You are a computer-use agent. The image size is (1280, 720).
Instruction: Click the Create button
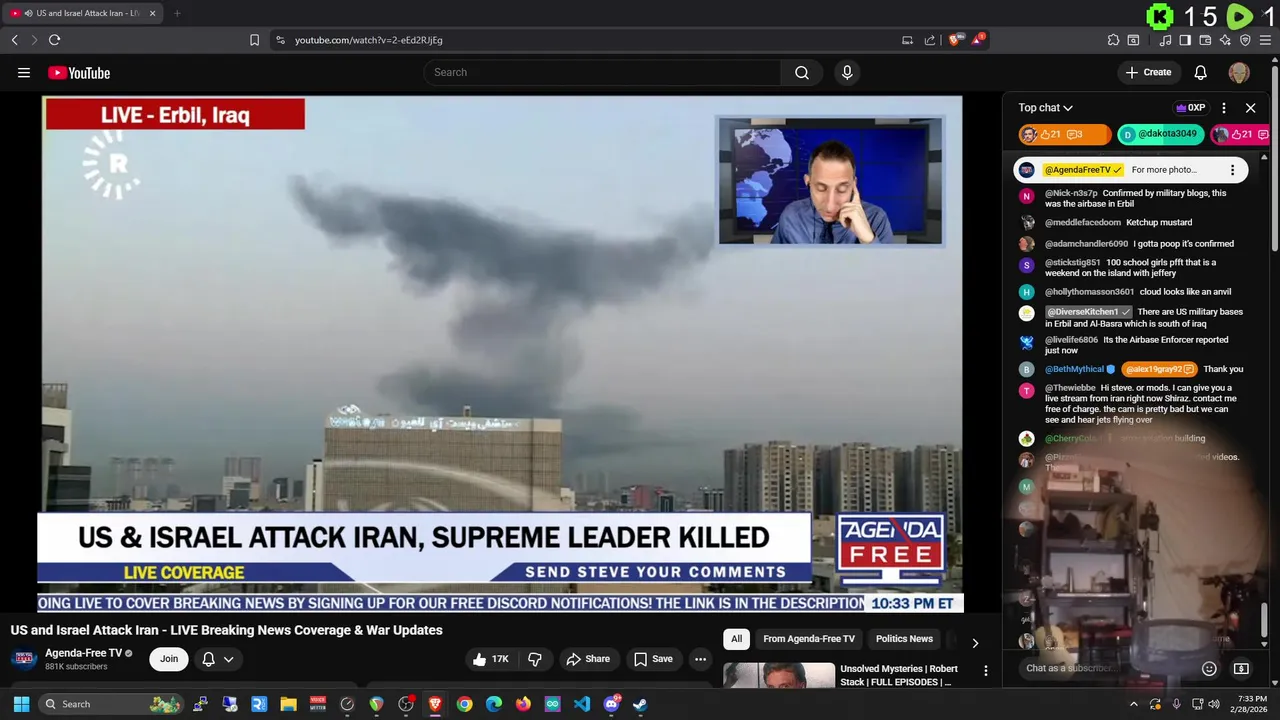(x=1148, y=72)
